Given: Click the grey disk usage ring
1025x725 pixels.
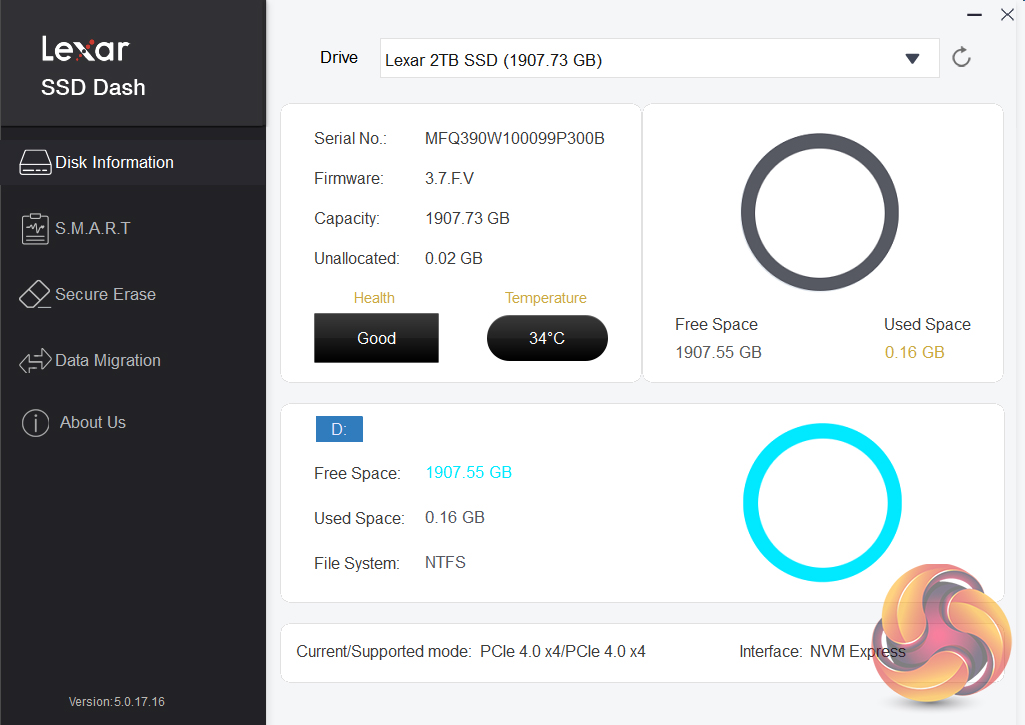Looking at the screenshot, I should coord(820,212).
